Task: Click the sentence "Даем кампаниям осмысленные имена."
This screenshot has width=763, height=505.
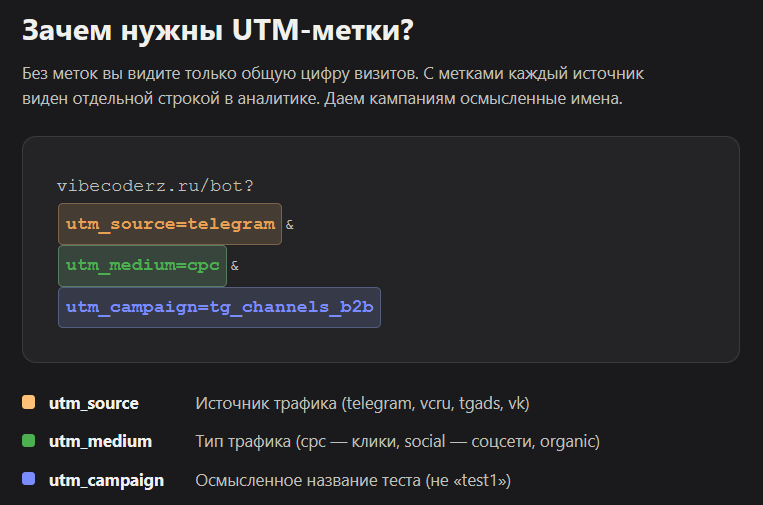Action: [473, 99]
